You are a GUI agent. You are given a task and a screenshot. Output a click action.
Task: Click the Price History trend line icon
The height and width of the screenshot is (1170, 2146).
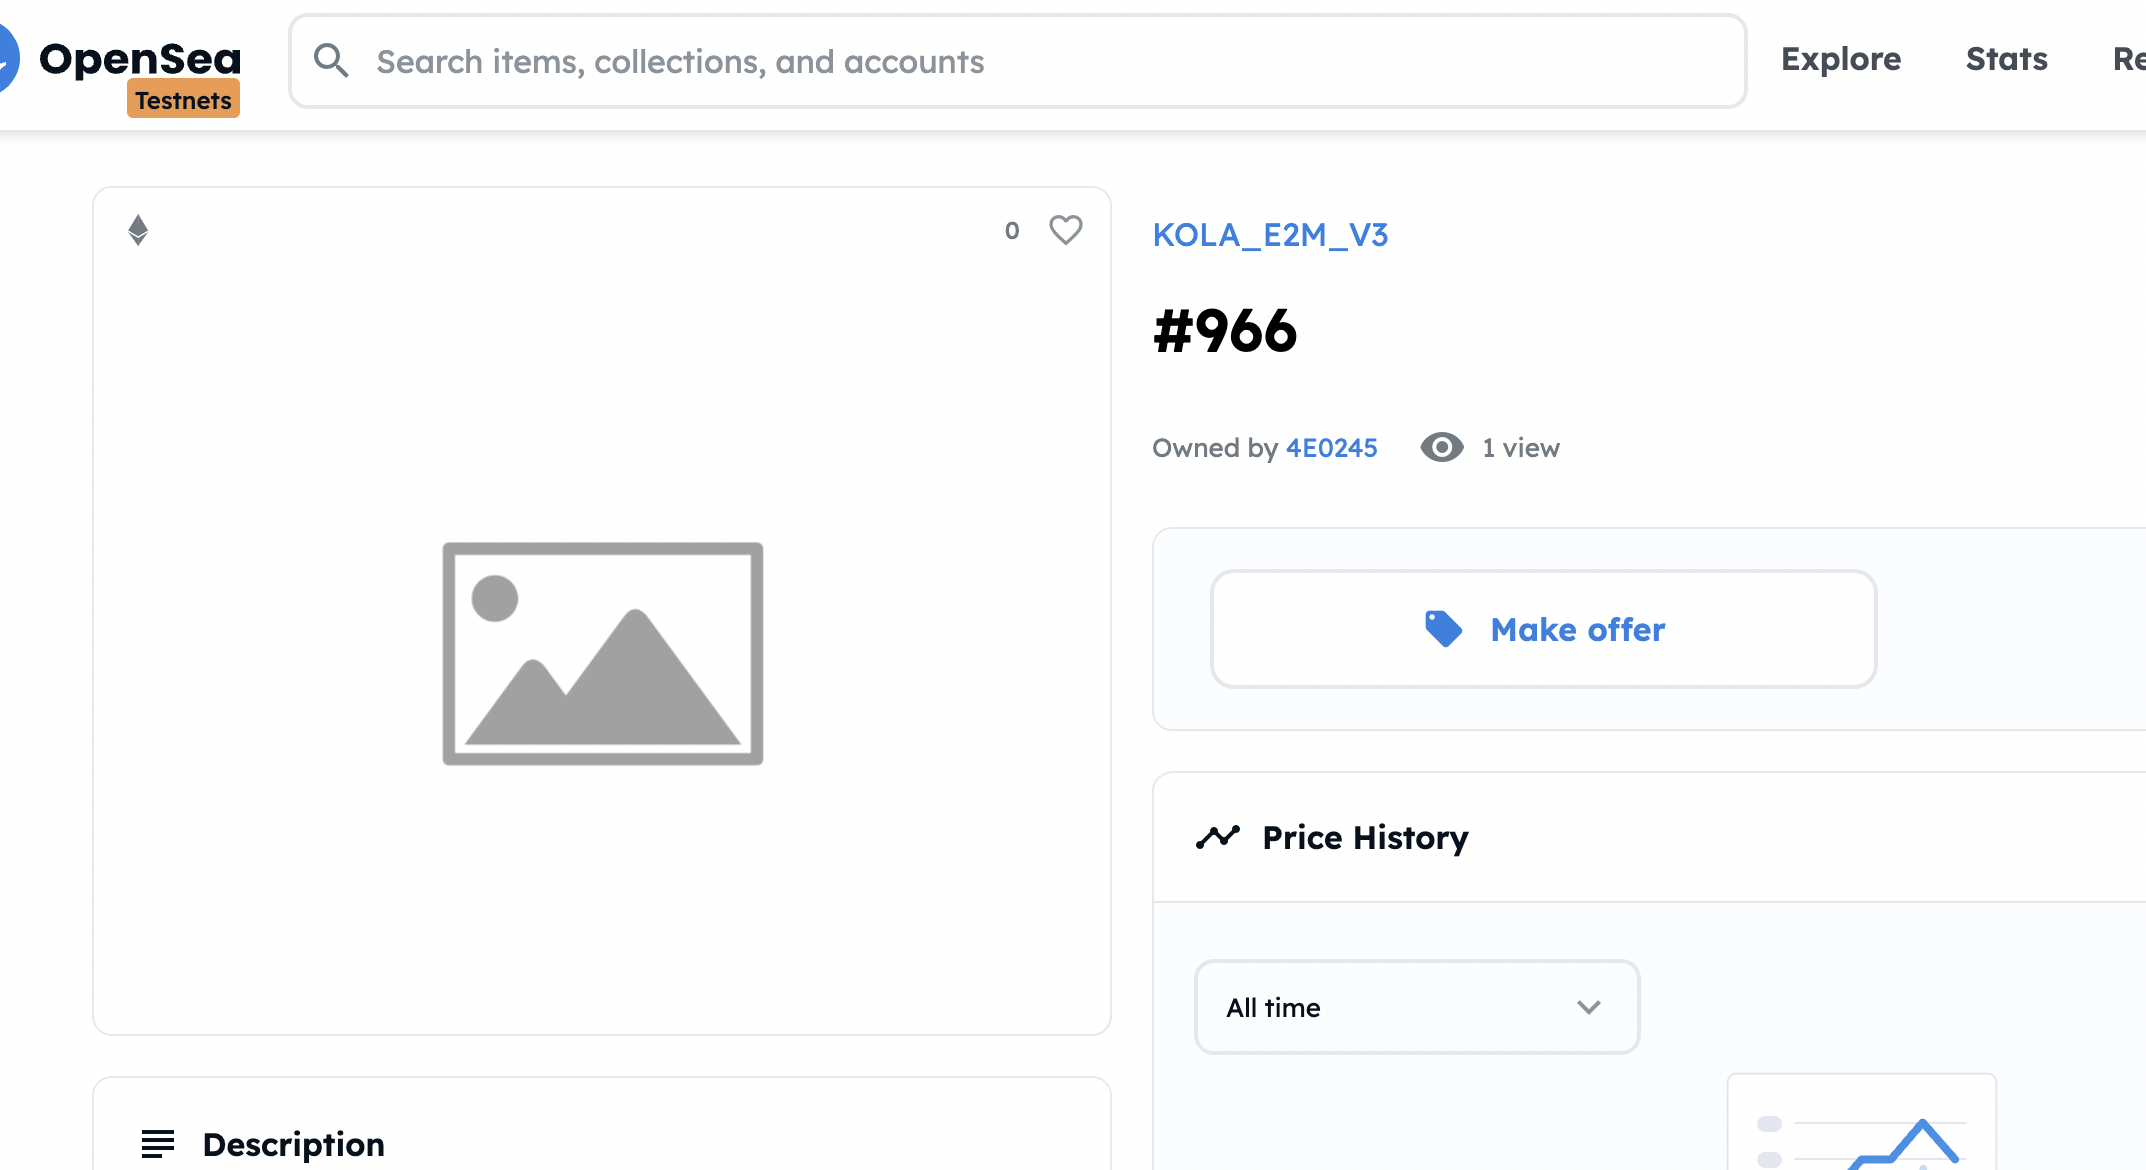tap(1218, 837)
